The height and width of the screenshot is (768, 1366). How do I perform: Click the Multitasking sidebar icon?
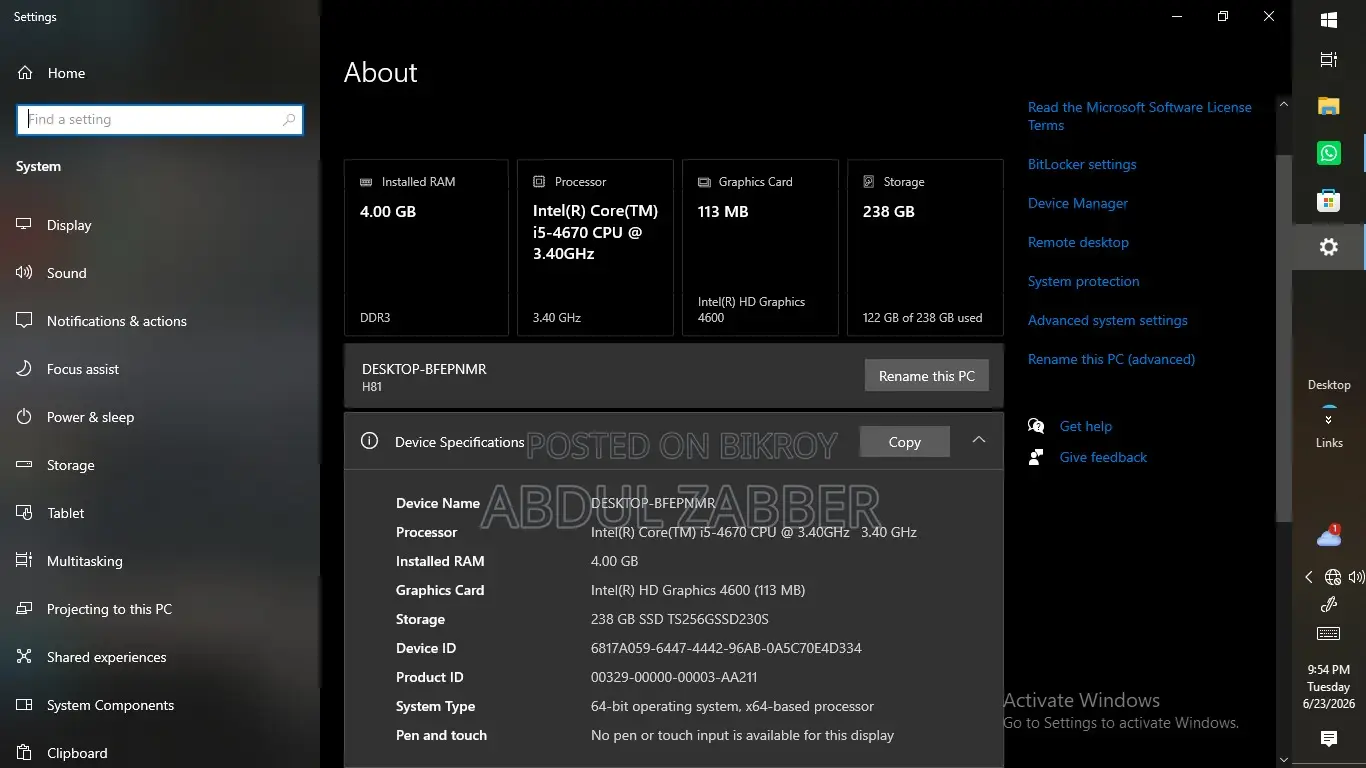click(25, 561)
